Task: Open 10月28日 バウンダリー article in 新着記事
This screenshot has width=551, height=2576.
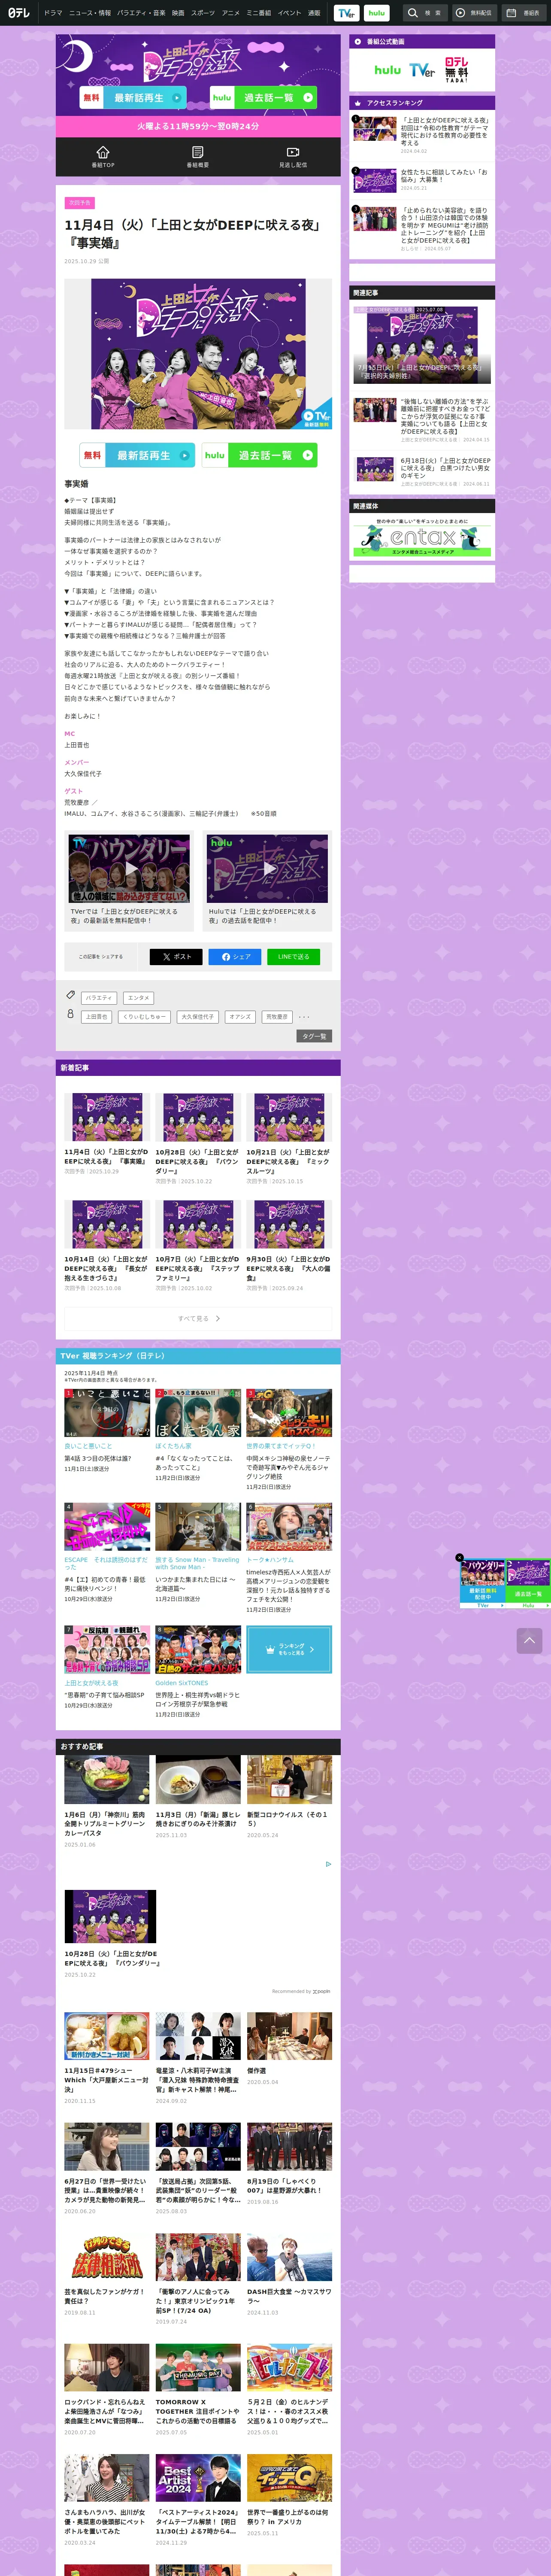Action: 198,1138
